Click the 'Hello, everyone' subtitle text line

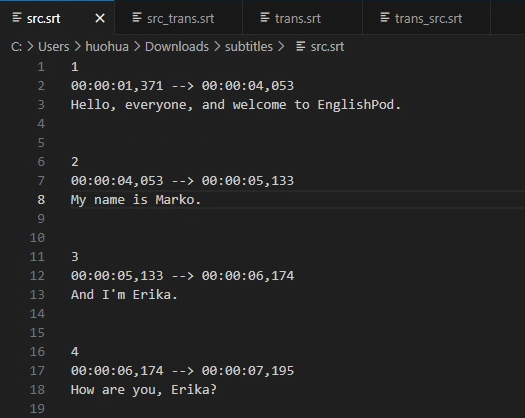(x=236, y=105)
